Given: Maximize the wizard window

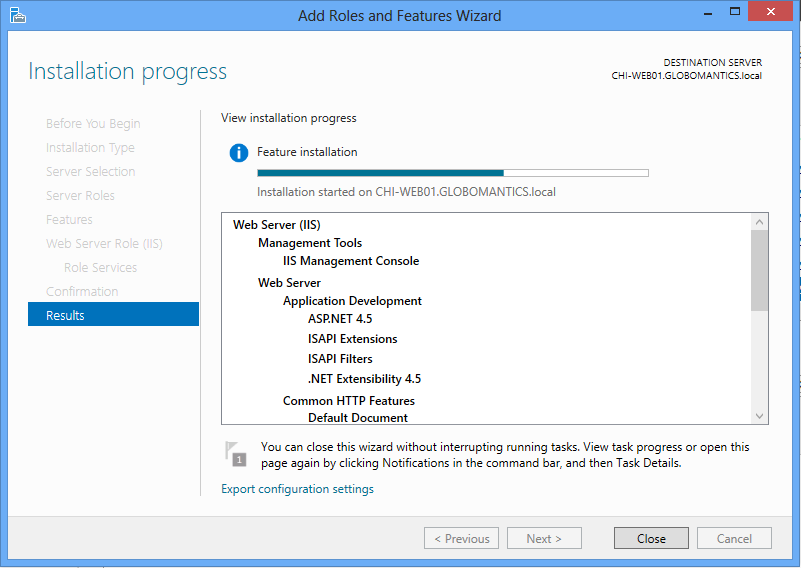Looking at the screenshot, I should (735, 12).
